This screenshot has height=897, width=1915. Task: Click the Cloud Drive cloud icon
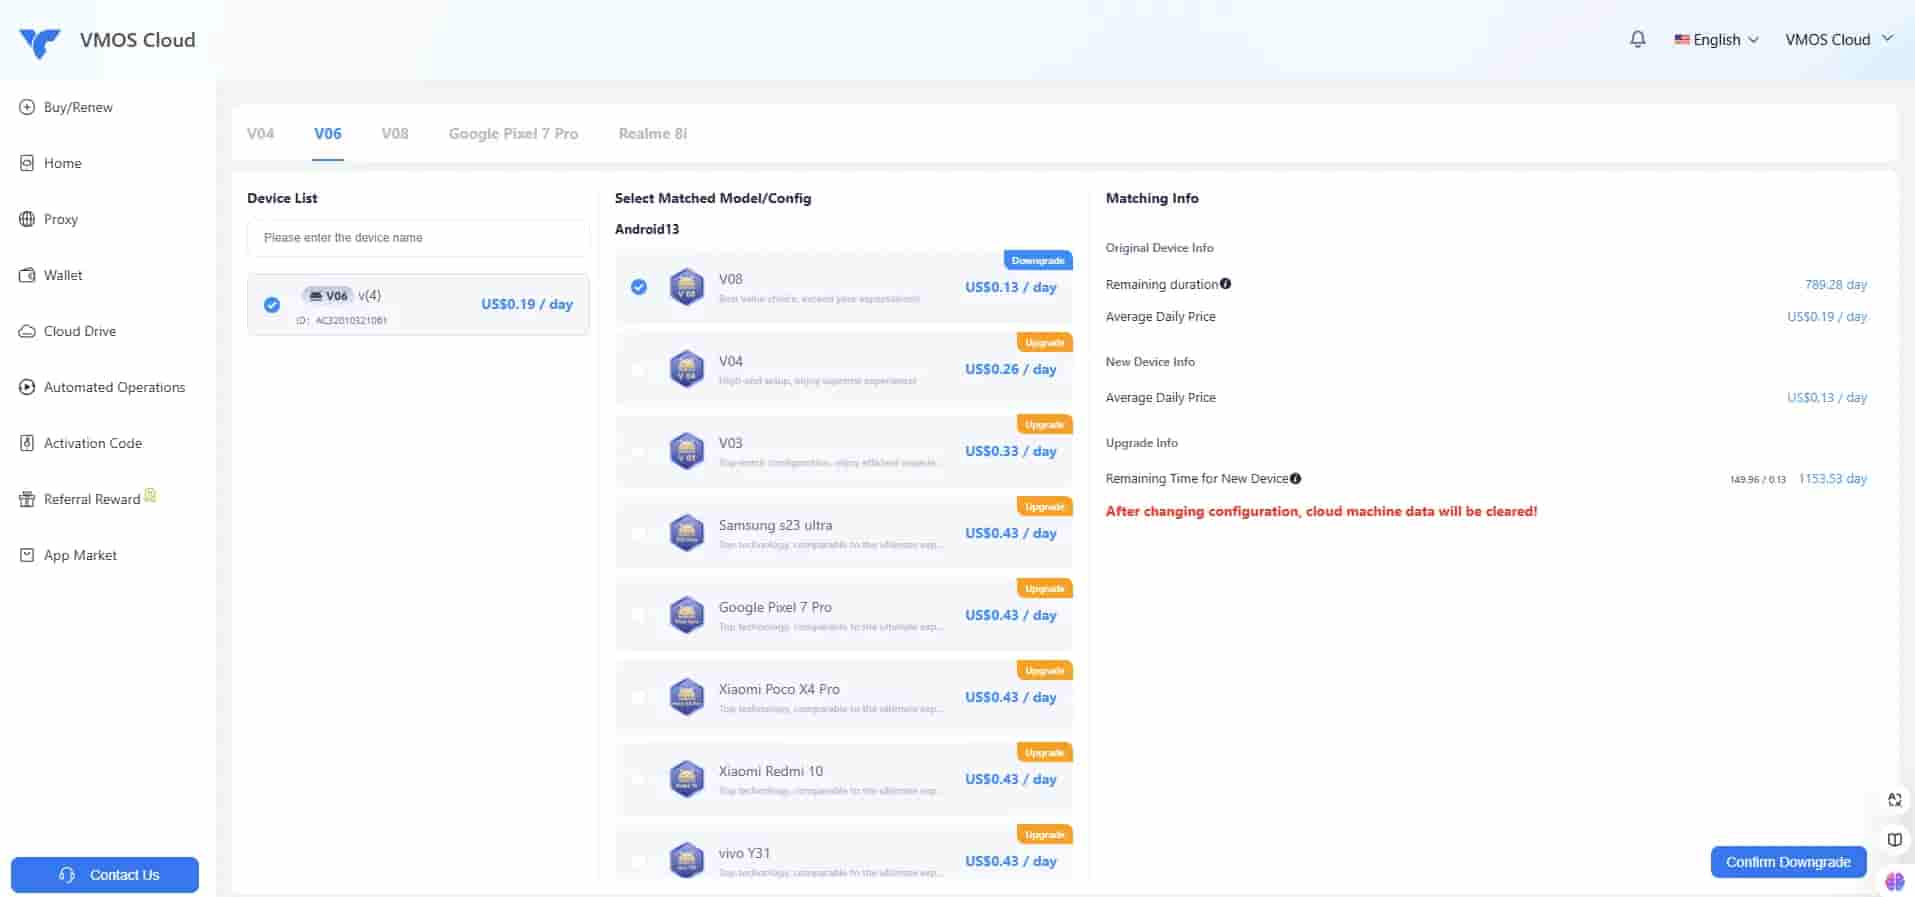[27, 331]
